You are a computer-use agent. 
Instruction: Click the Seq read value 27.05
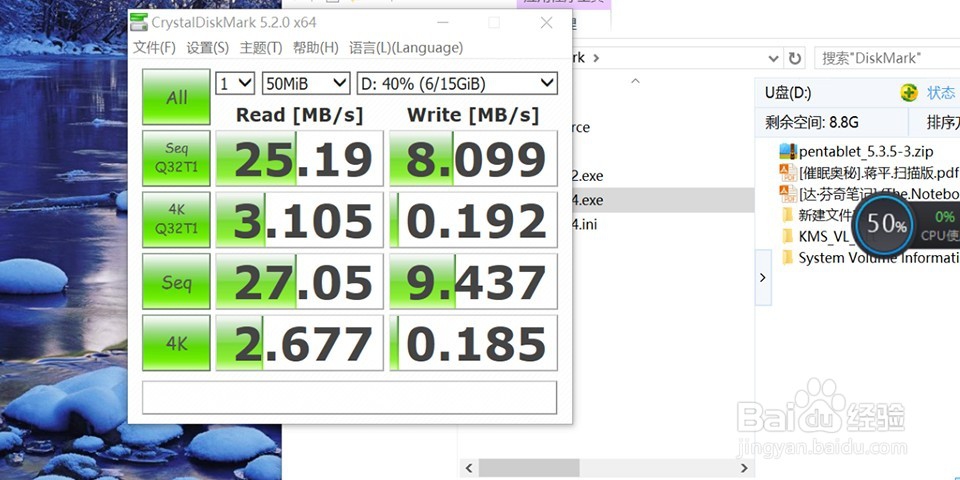[x=299, y=282]
